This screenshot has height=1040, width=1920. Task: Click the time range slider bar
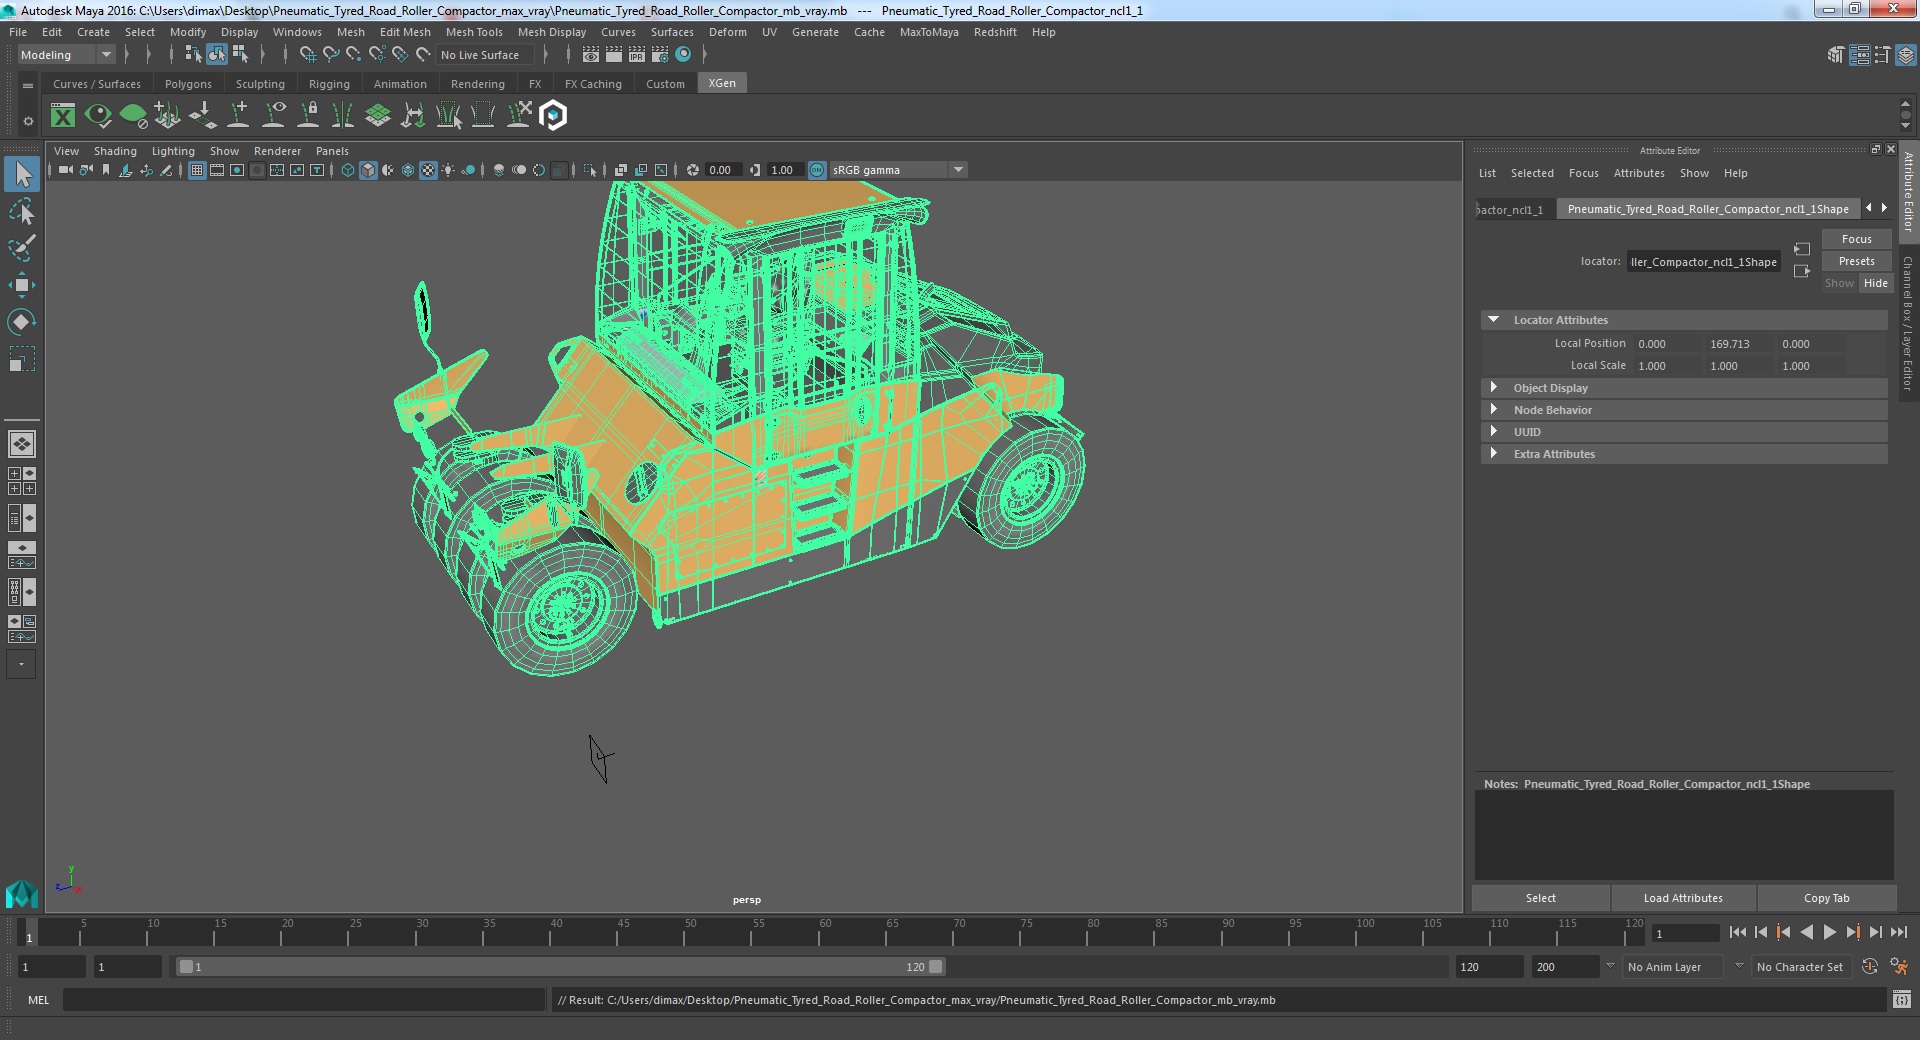tap(560, 967)
